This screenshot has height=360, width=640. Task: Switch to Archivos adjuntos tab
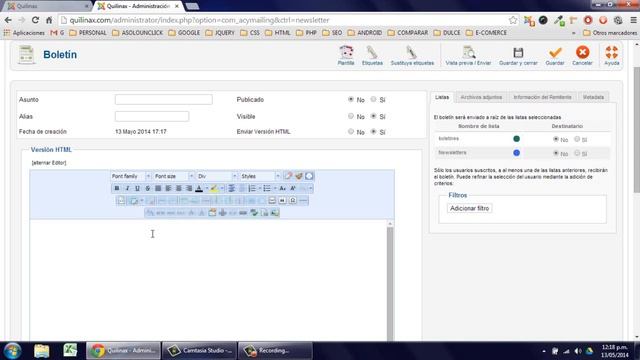481,97
